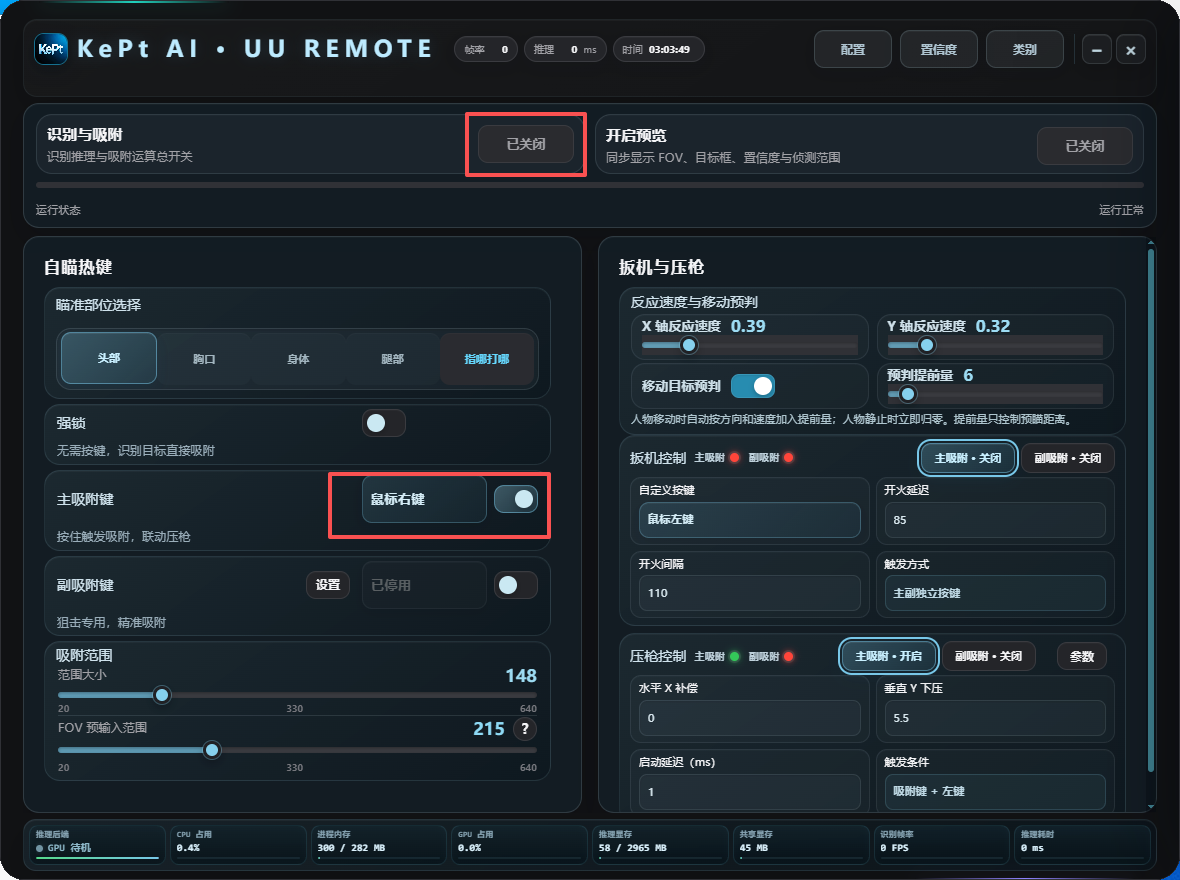Select 胸口 aim target
Image resolution: width=1180 pixels, height=880 pixels.
pyautogui.click(x=204, y=359)
